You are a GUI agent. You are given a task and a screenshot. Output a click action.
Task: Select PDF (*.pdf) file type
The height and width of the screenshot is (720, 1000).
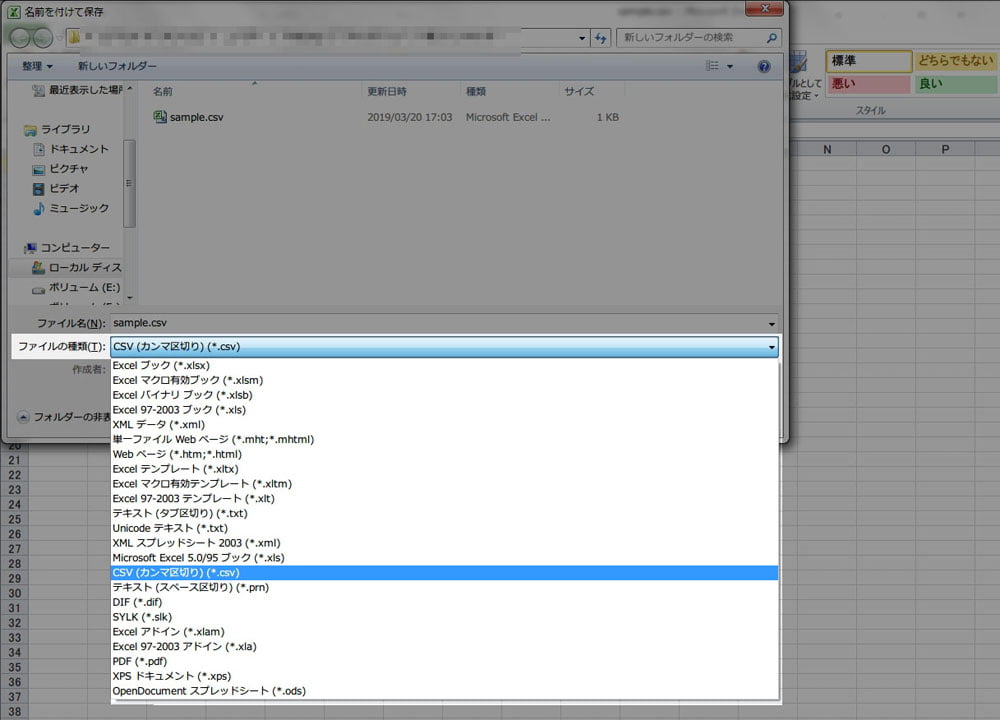click(x=445, y=661)
